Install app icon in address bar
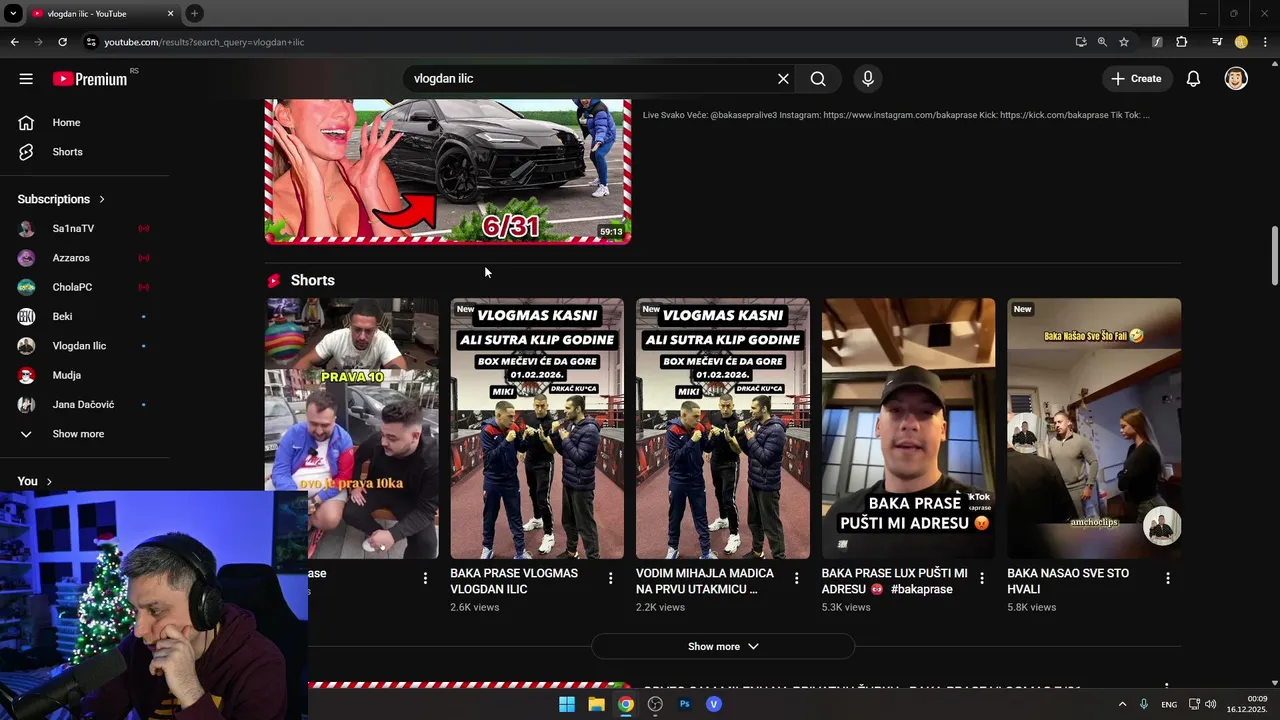1280x720 pixels. click(x=1081, y=42)
